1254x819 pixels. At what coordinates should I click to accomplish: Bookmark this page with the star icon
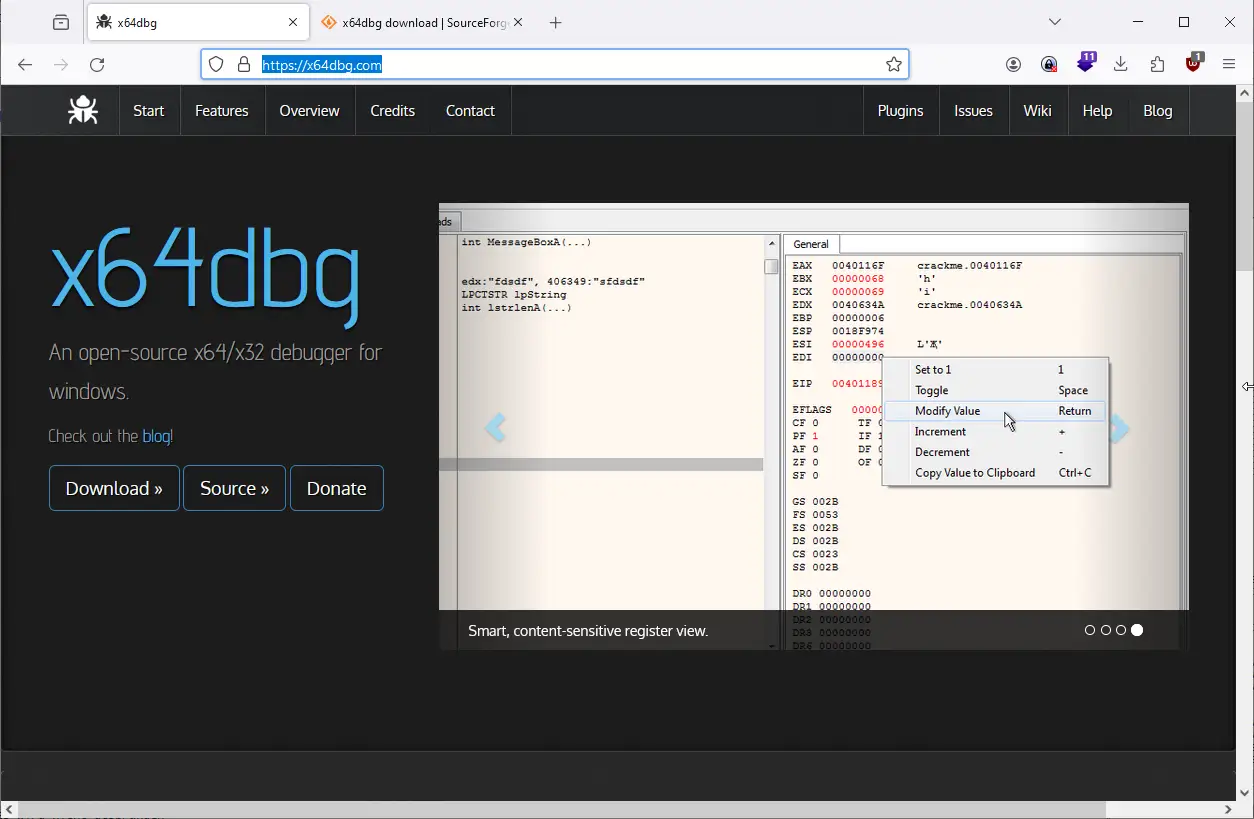(894, 65)
